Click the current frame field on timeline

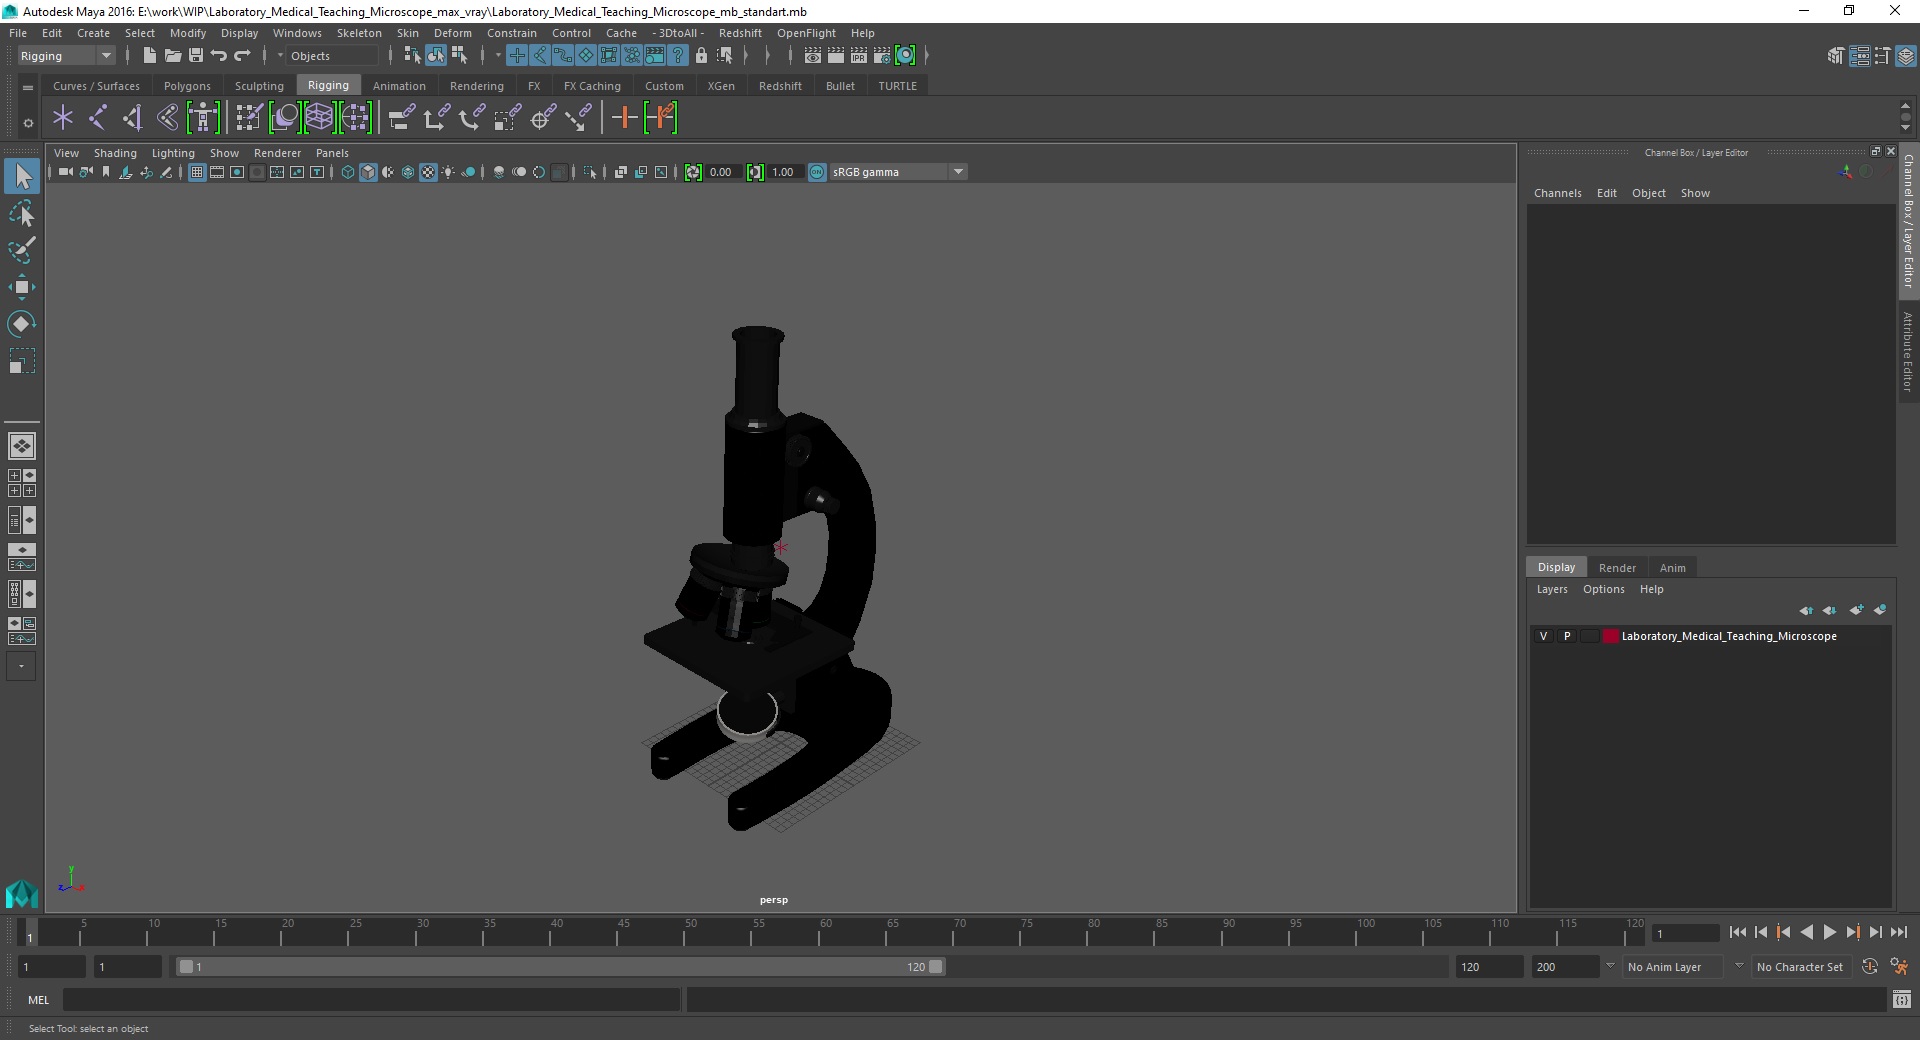pos(1686,933)
